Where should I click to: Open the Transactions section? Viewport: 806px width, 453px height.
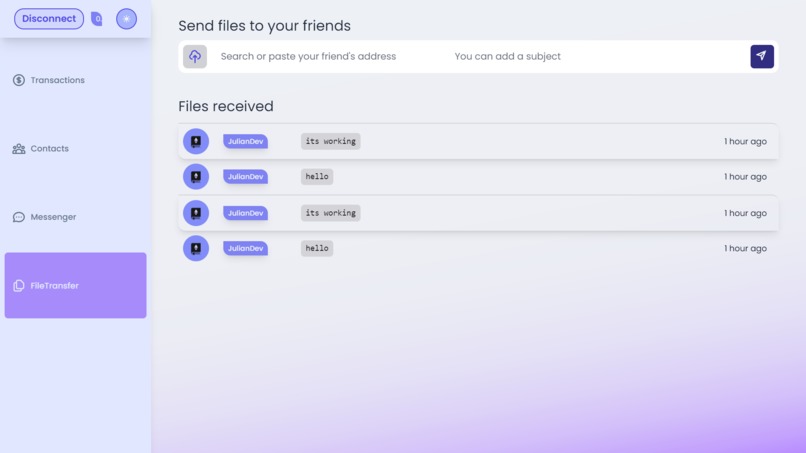click(76, 80)
